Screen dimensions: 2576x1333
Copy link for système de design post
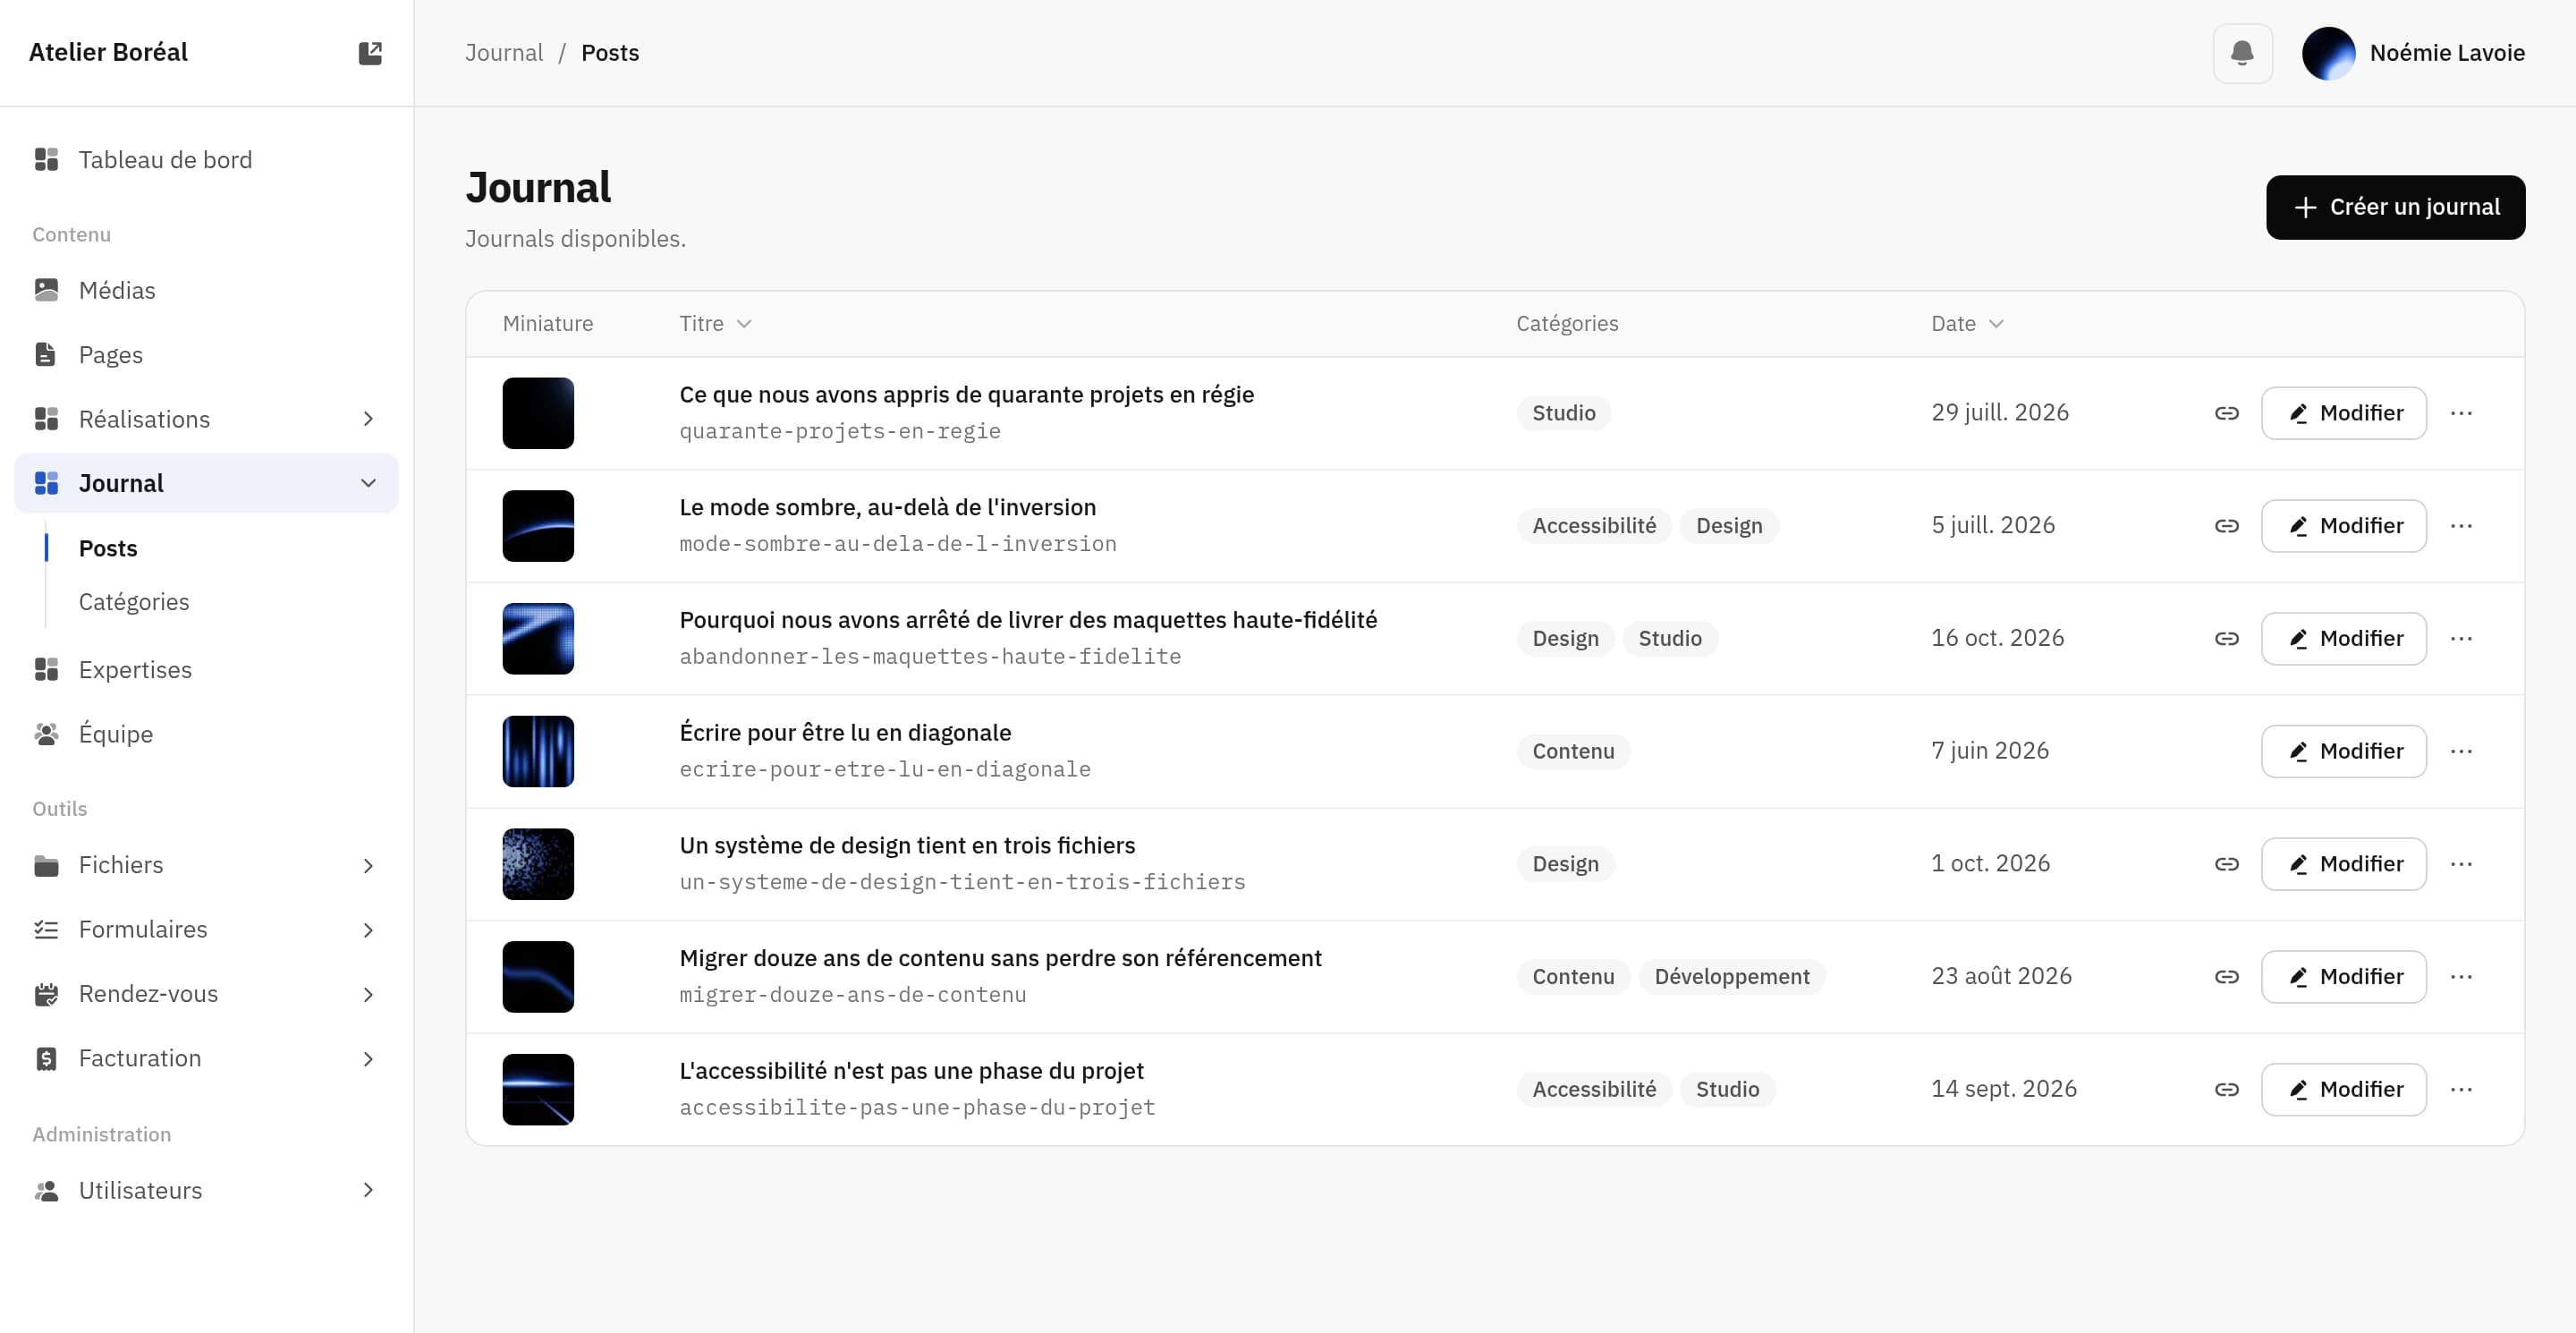click(2226, 864)
